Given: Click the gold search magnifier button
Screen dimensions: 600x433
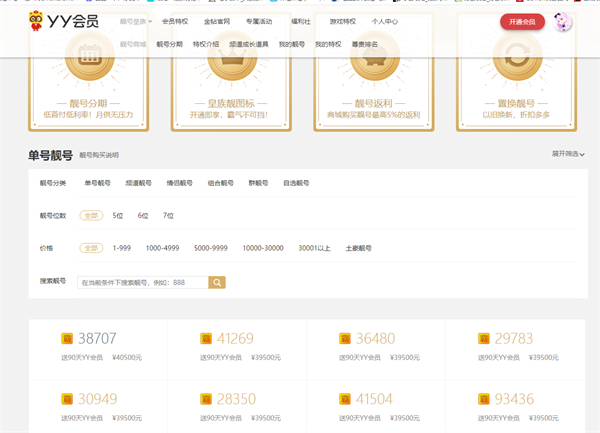Looking at the screenshot, I should (x=217, y=282).
